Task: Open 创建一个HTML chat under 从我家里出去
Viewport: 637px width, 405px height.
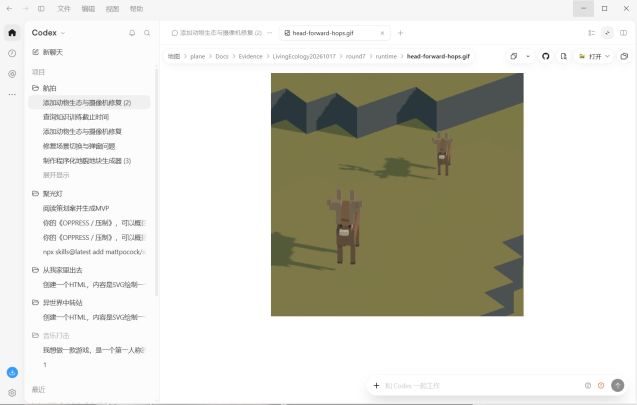Action: (89, 285)
